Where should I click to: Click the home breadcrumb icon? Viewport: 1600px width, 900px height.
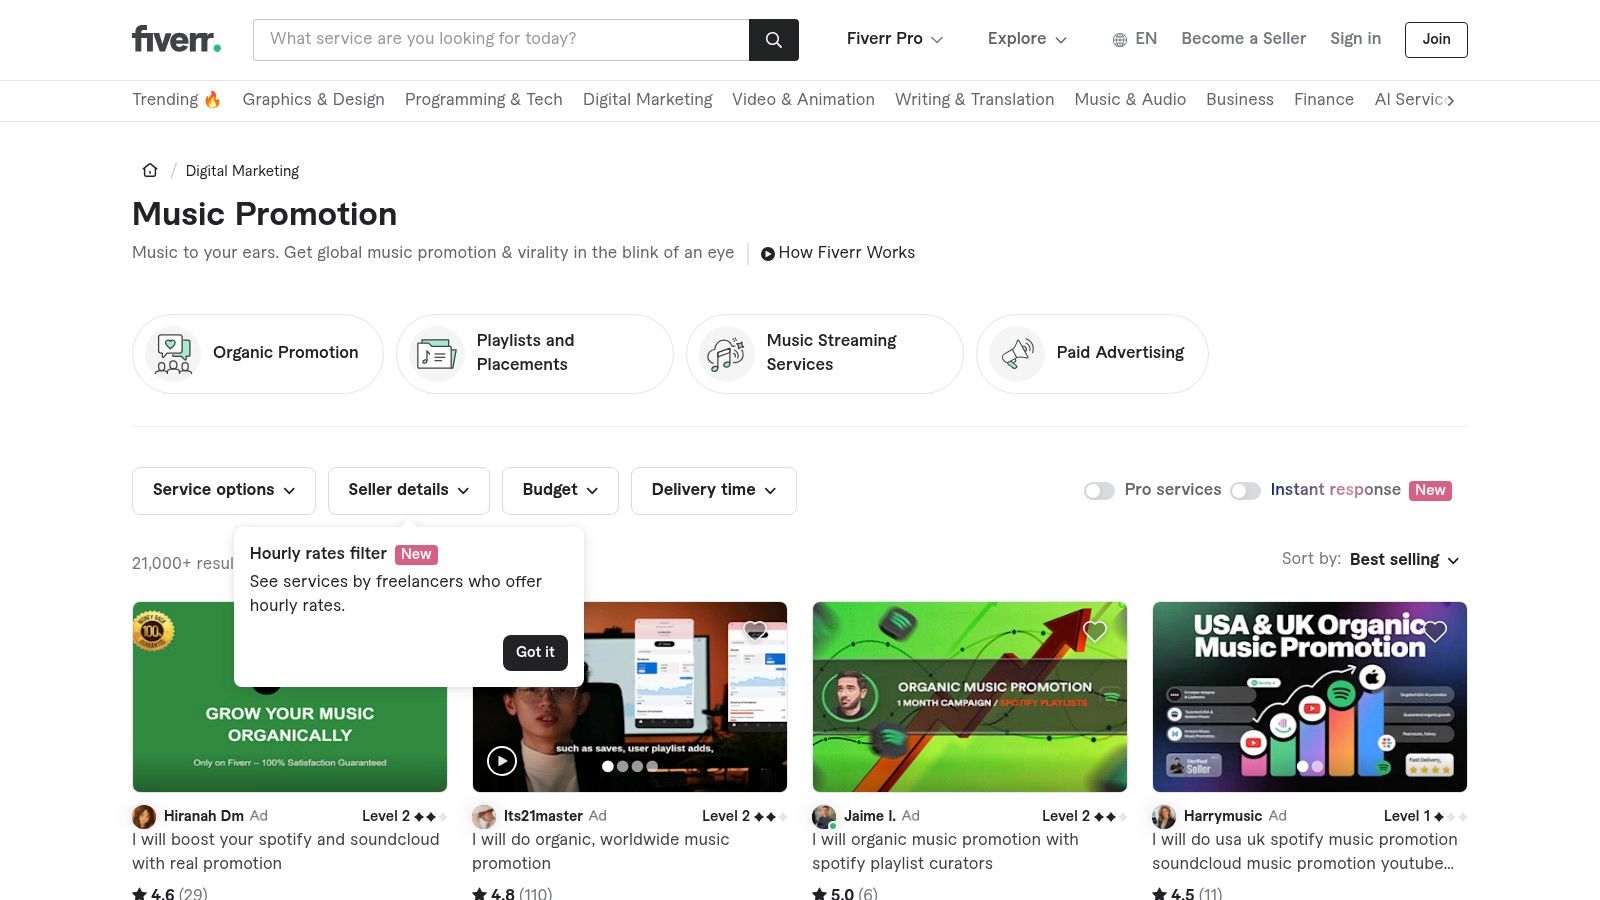150,170
